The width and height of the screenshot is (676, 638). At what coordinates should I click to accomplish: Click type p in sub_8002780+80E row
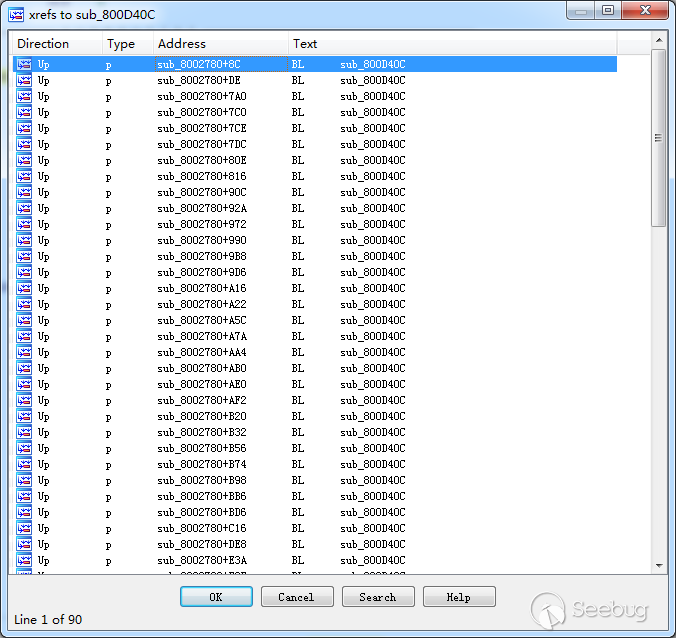click(x=108, y=162)
